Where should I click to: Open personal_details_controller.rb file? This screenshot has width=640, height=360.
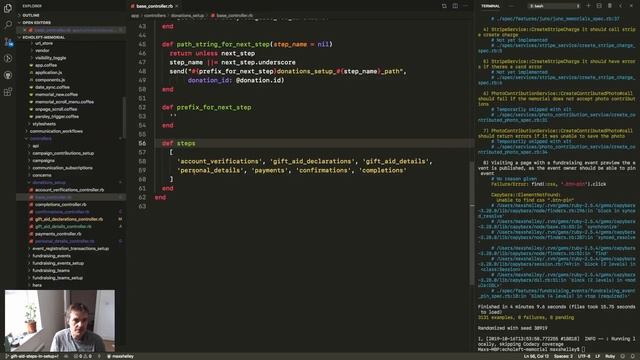click(x=64, y=241)
